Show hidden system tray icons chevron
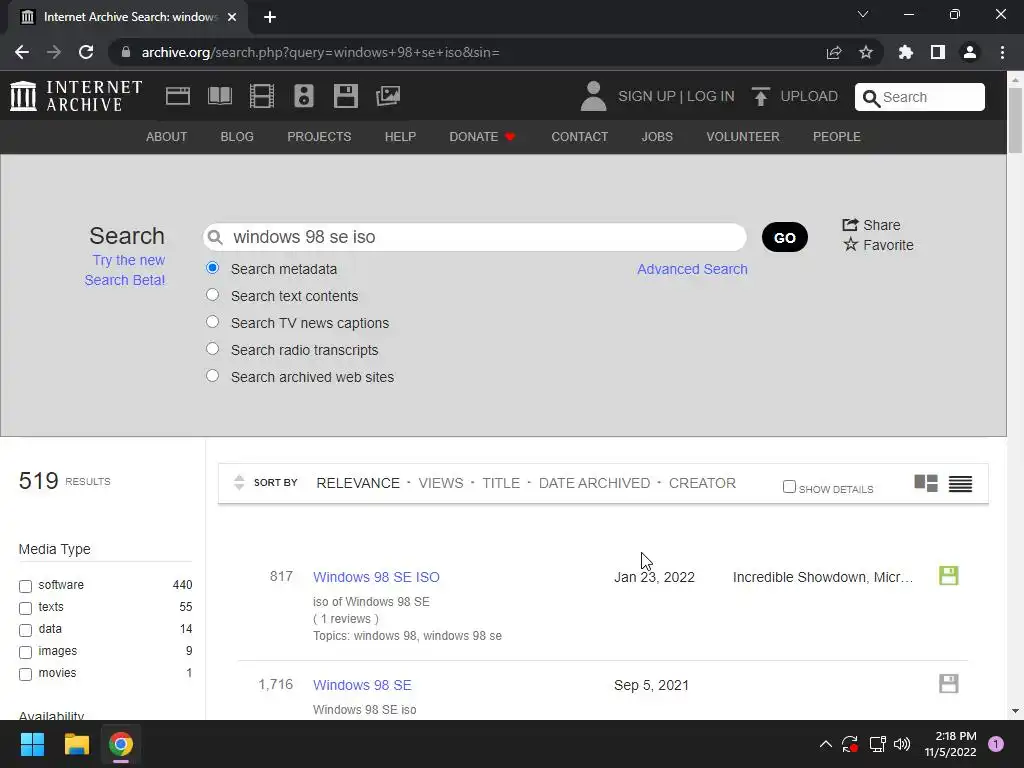Image resolution: width=1024 pixels, height=768 pixels. [825, 744]
